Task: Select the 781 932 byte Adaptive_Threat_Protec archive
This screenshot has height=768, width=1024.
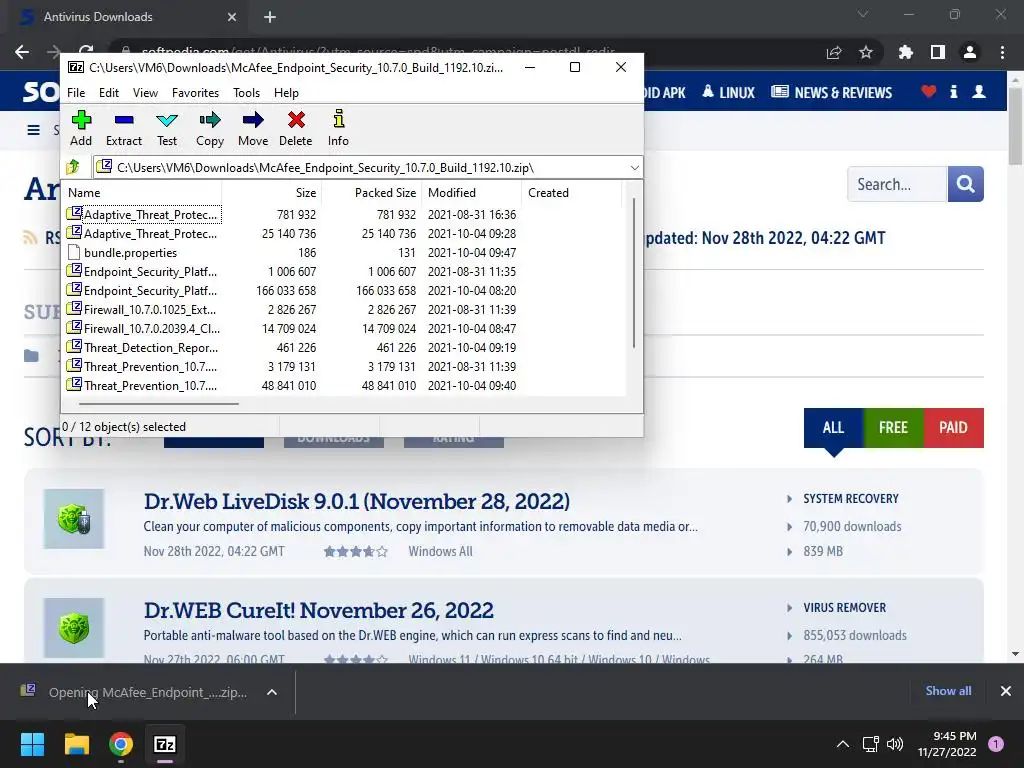Action: click(x=143, y=214)
